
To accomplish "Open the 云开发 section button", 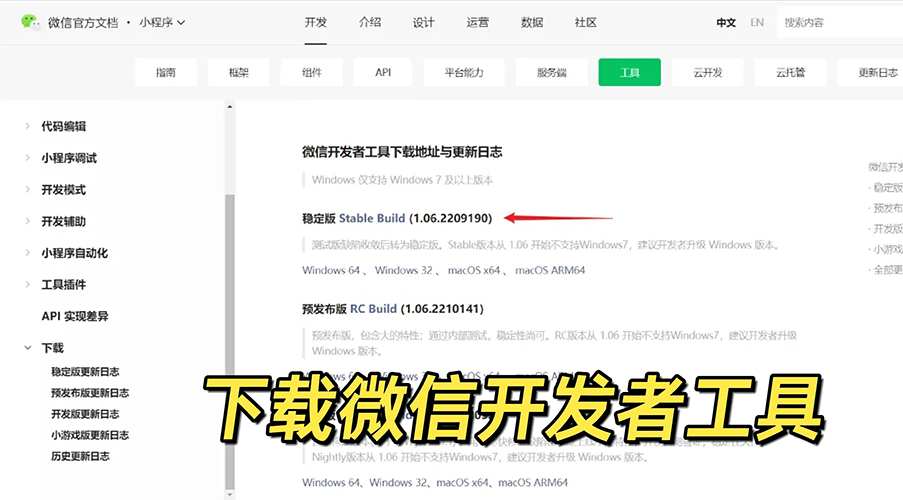I will 708,72.
